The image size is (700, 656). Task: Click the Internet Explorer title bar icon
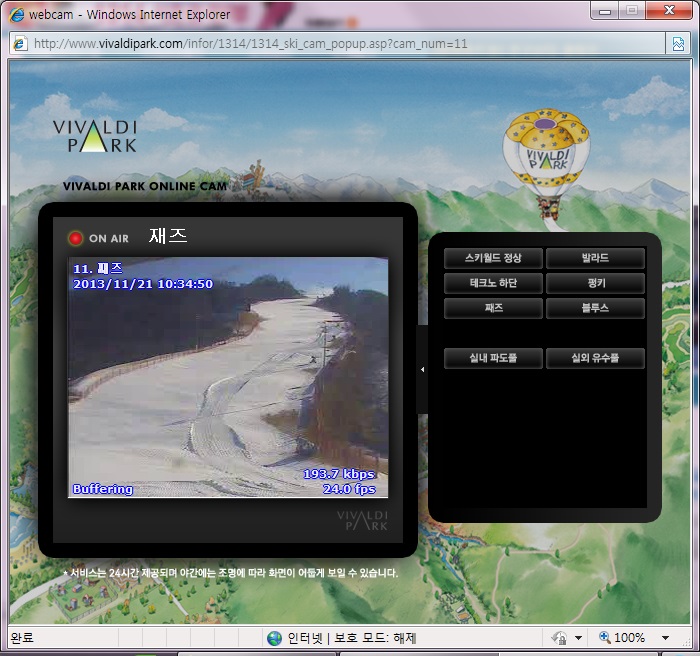(17, 14)
